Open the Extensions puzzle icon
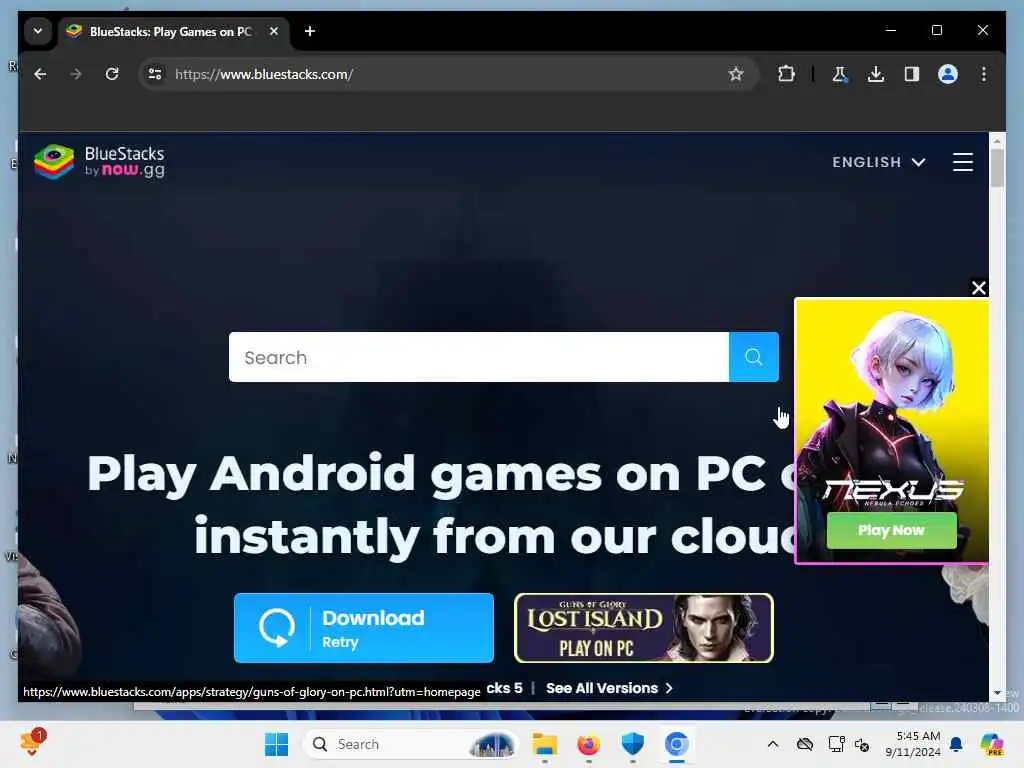Viewport: 1024px width, 768px height. (786, 74)
